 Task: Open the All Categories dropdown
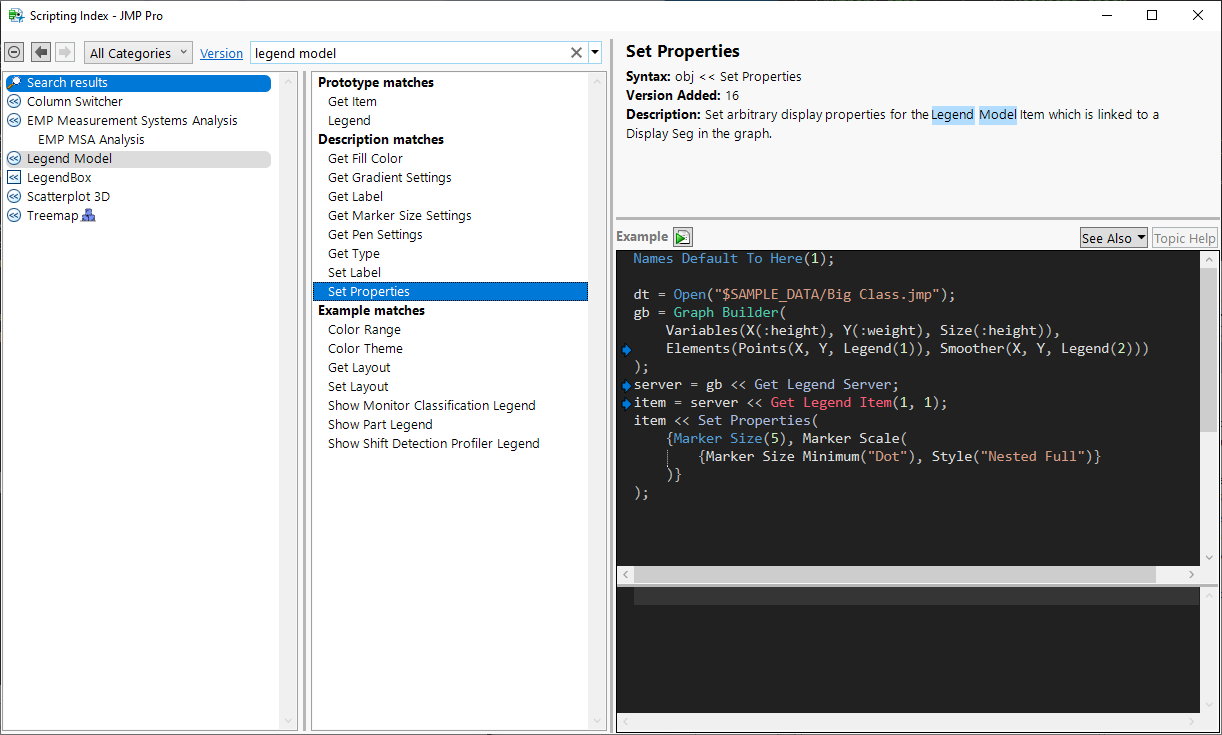coord(138,53)
